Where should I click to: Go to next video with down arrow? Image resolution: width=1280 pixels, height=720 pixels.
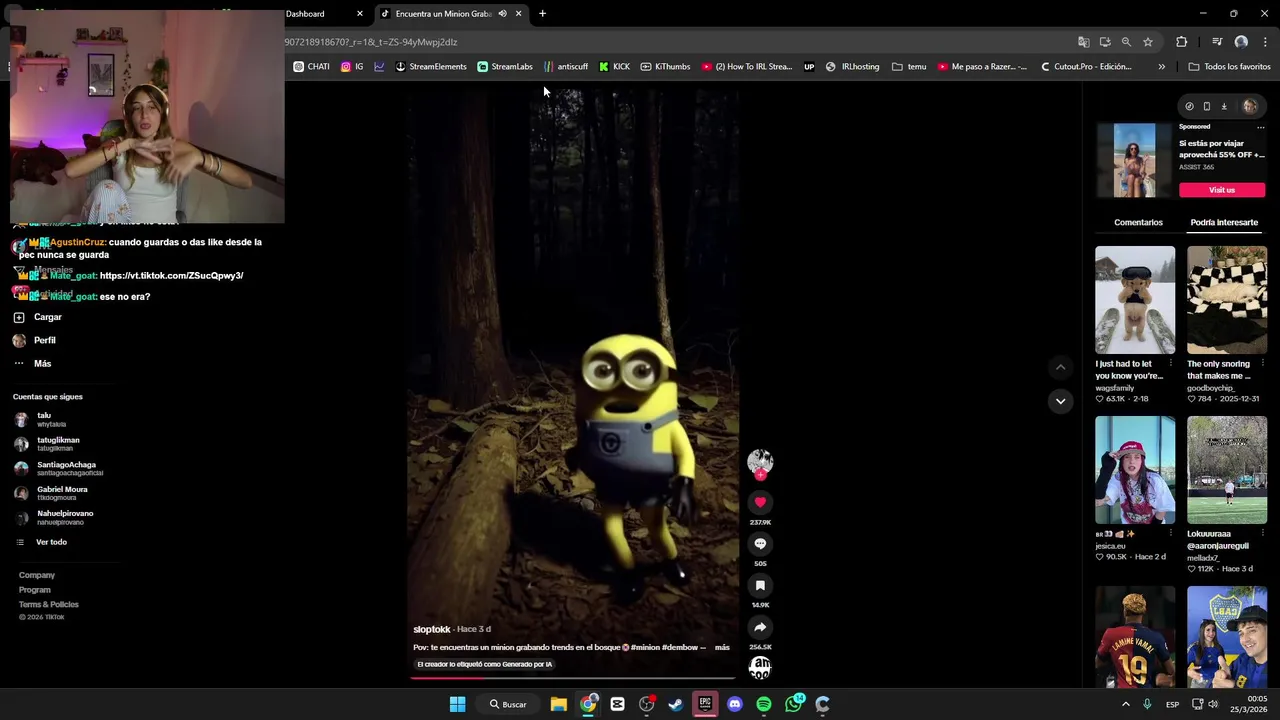click(x=1061, y=401)
